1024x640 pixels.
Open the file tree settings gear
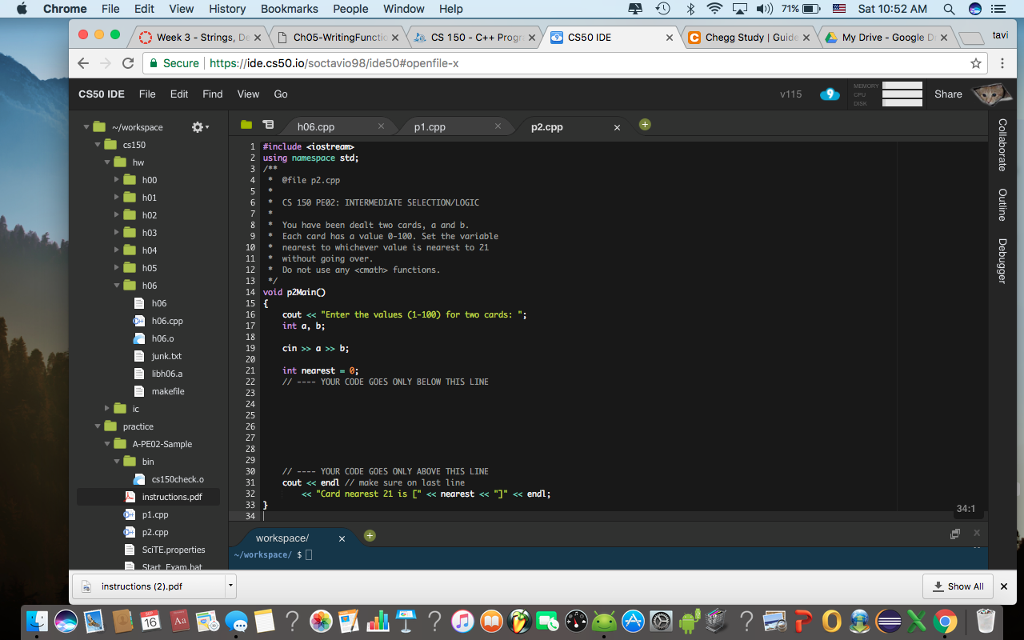(x=197, y=128)
